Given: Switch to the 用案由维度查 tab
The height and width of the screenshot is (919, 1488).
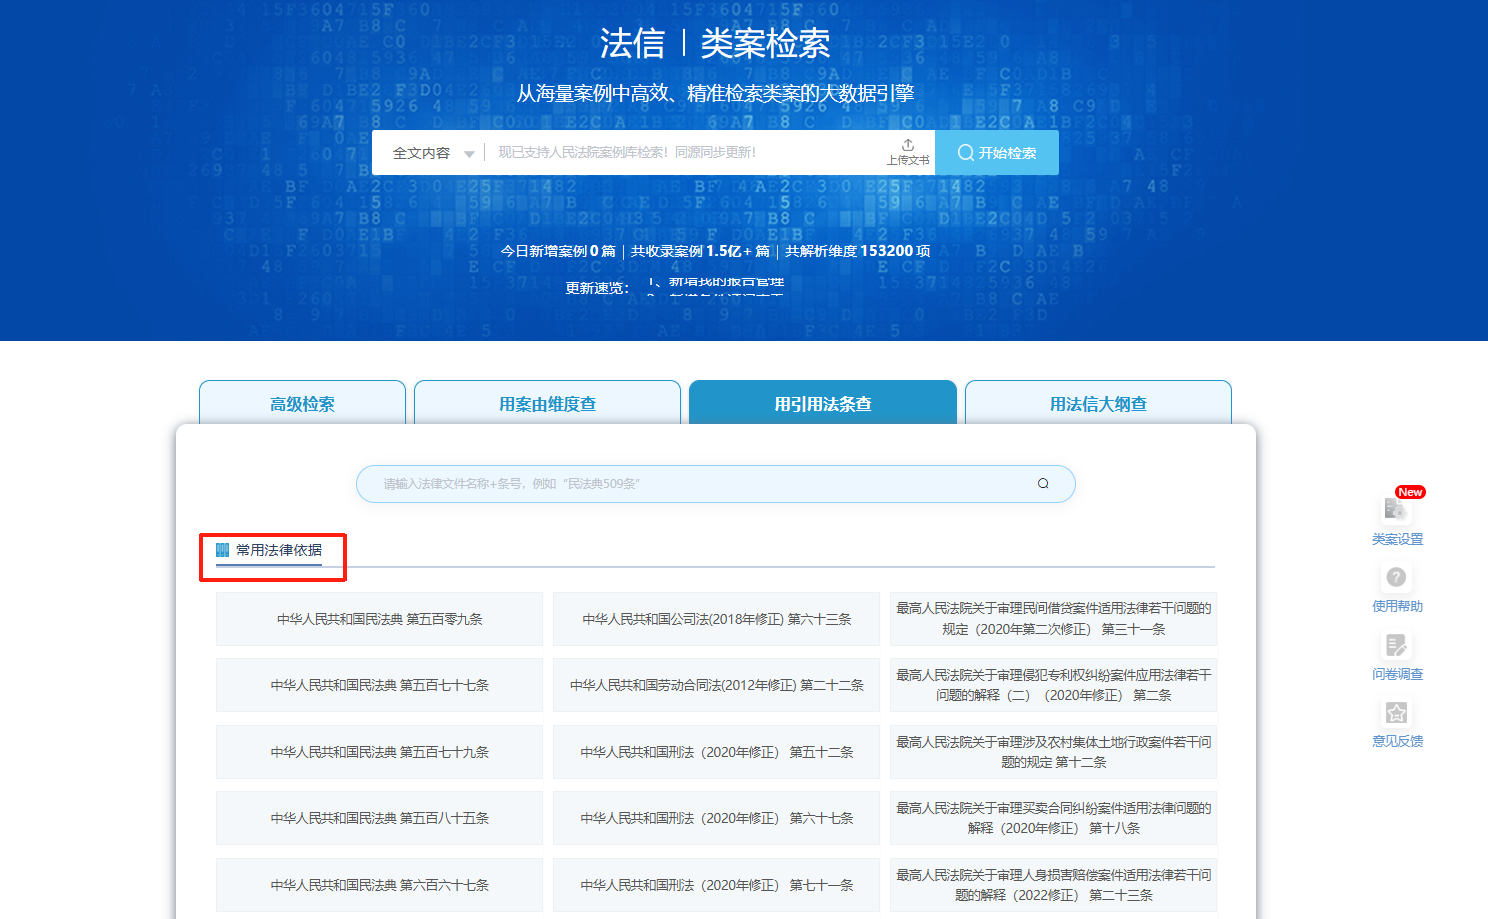Looking at the screenshot, I should pos(547,403).
